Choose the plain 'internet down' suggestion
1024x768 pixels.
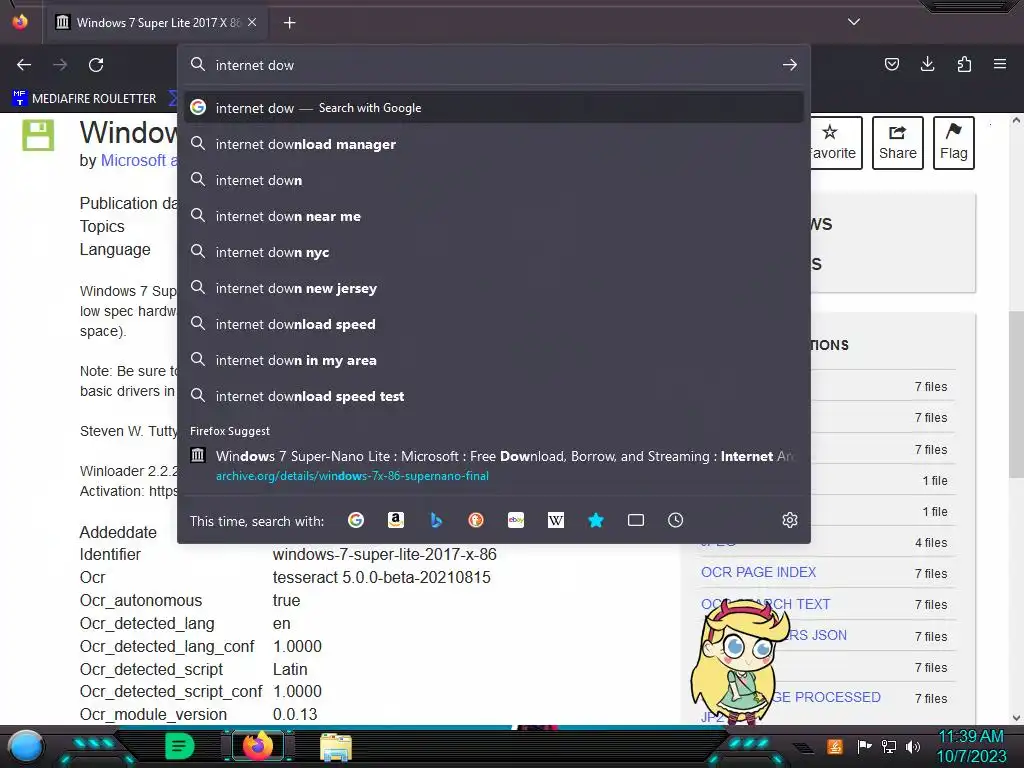coord(494,180)
